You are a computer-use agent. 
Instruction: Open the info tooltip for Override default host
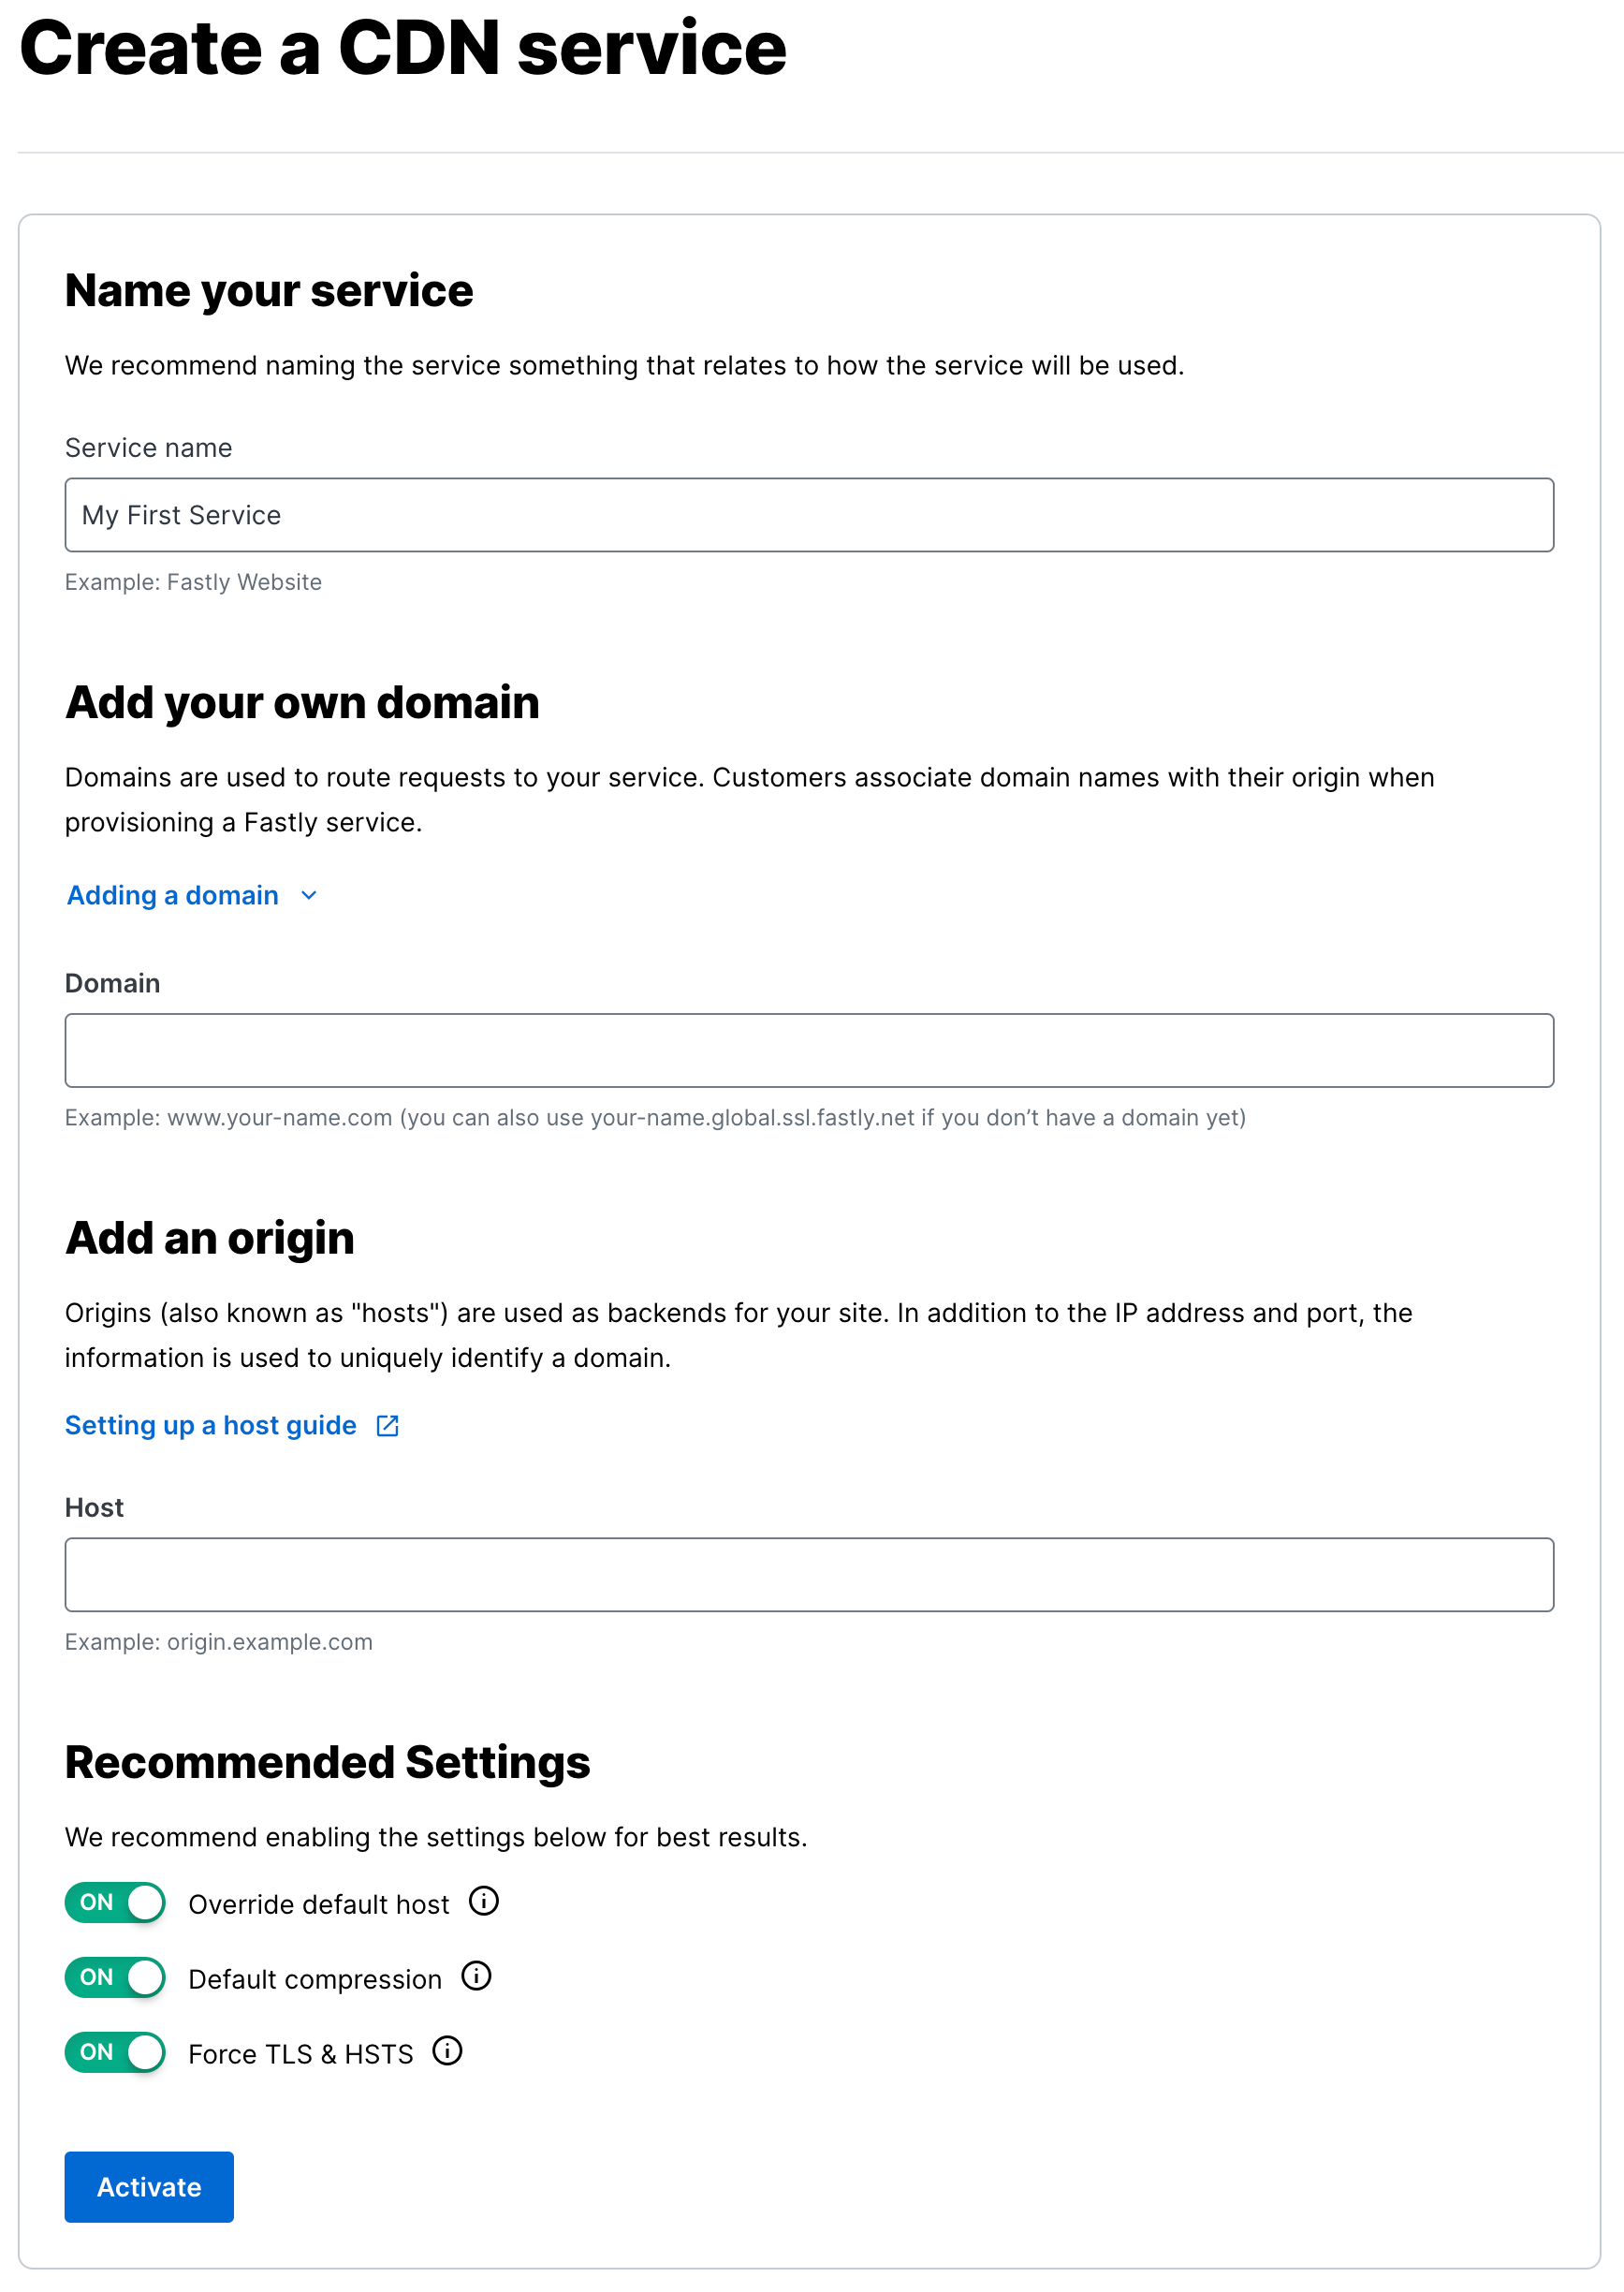pos(484,1902)
